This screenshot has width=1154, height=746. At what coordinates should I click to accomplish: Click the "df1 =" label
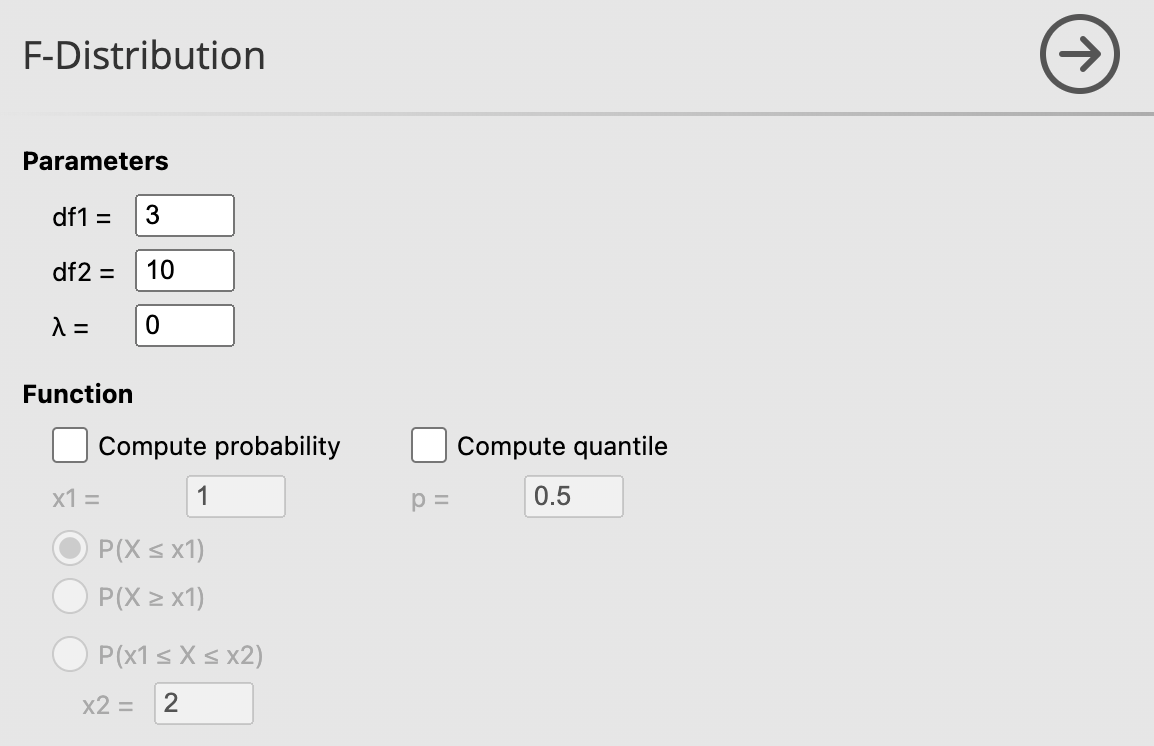click(81, 216)
